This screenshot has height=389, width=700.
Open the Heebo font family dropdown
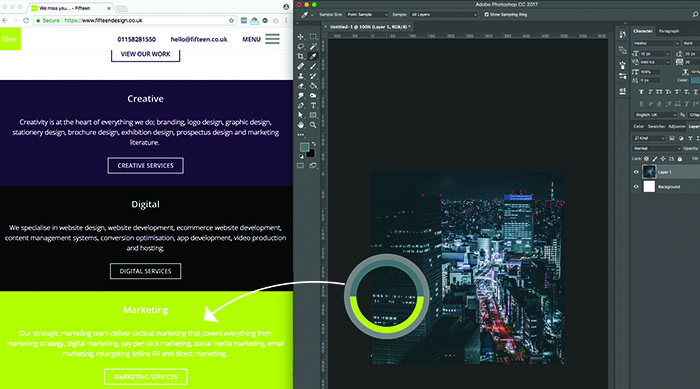[656, 43]
